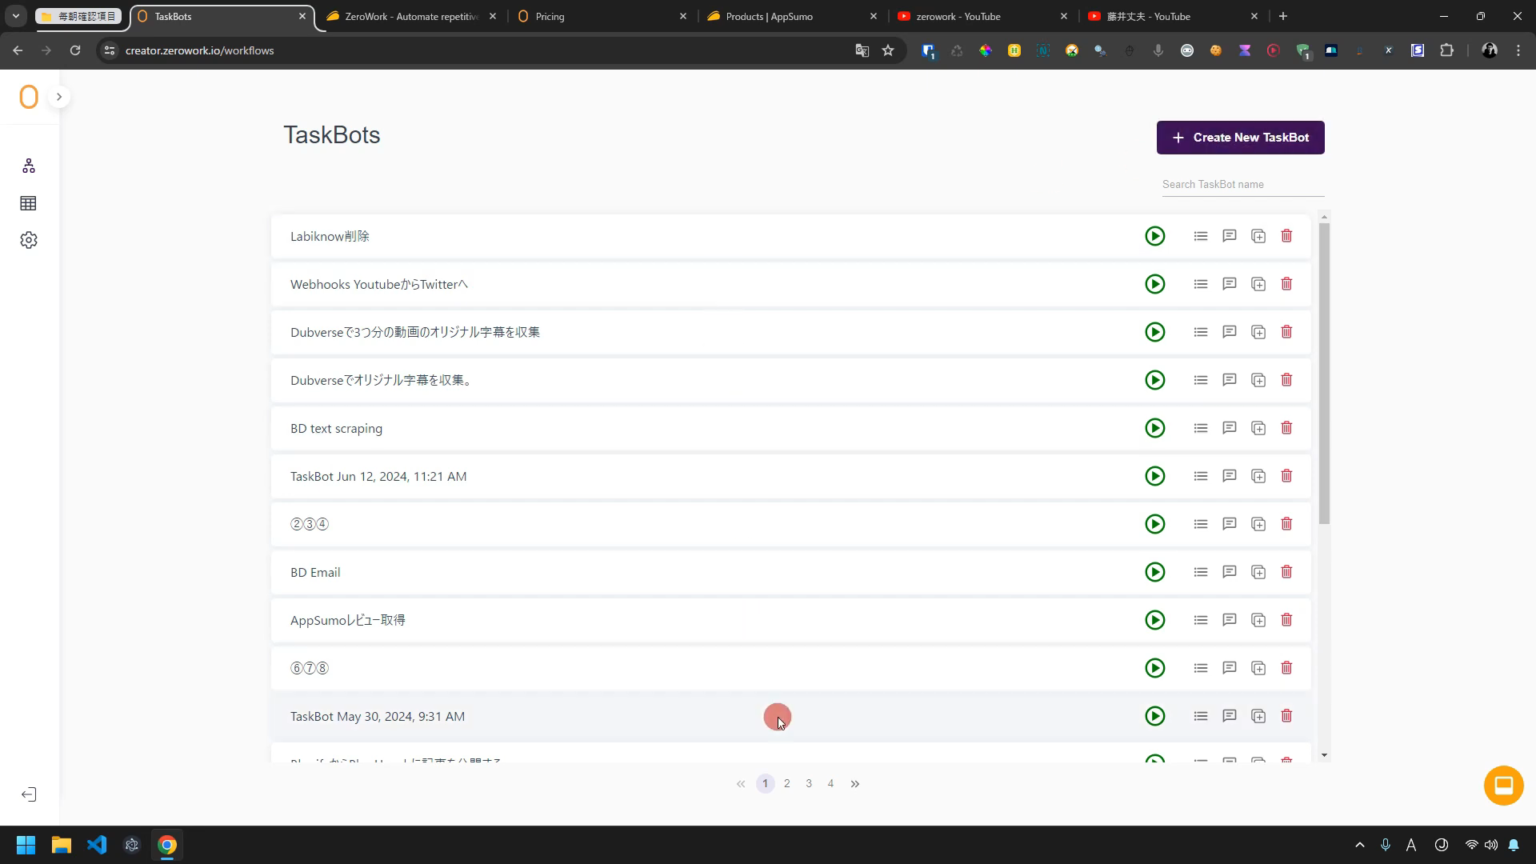
Task: Expand the collapsed left sidebar
Action: (x=58, y=96)
